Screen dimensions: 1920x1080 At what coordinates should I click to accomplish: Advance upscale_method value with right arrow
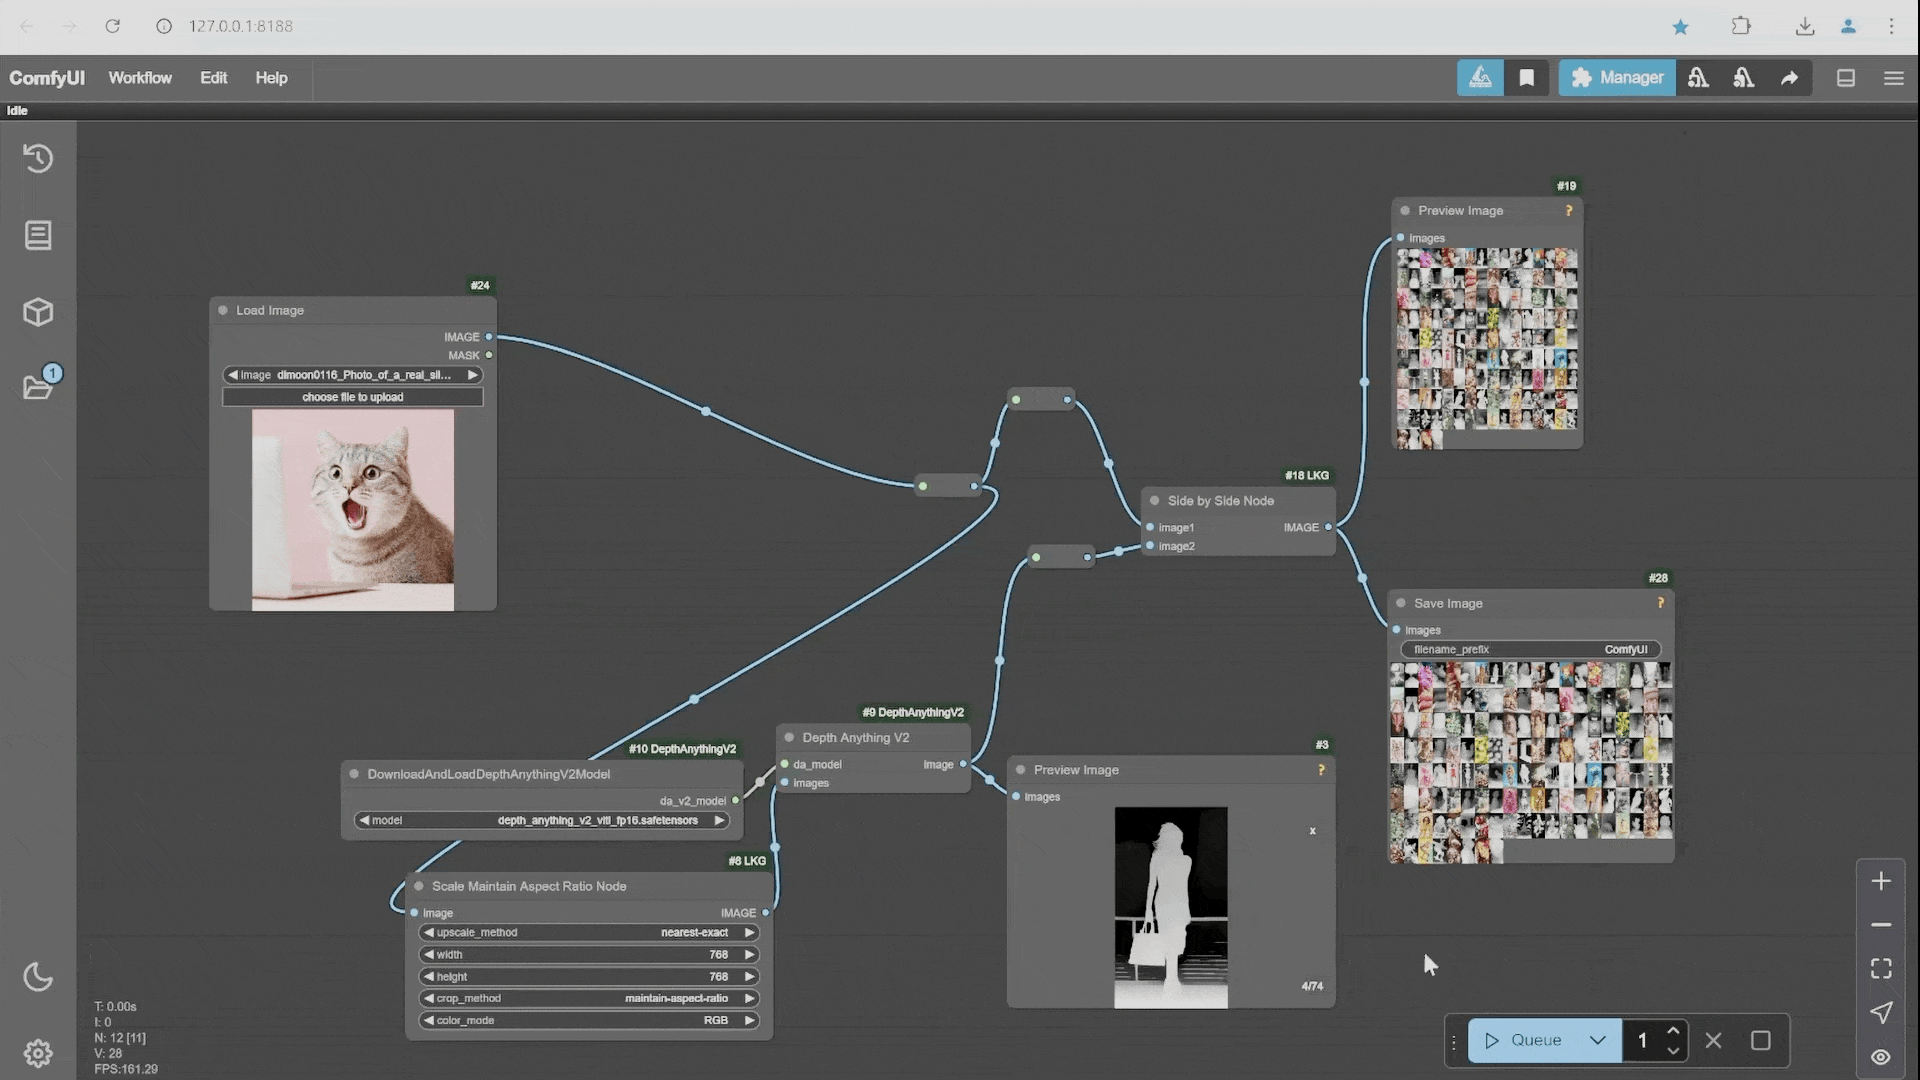click(x=749, y=932)
